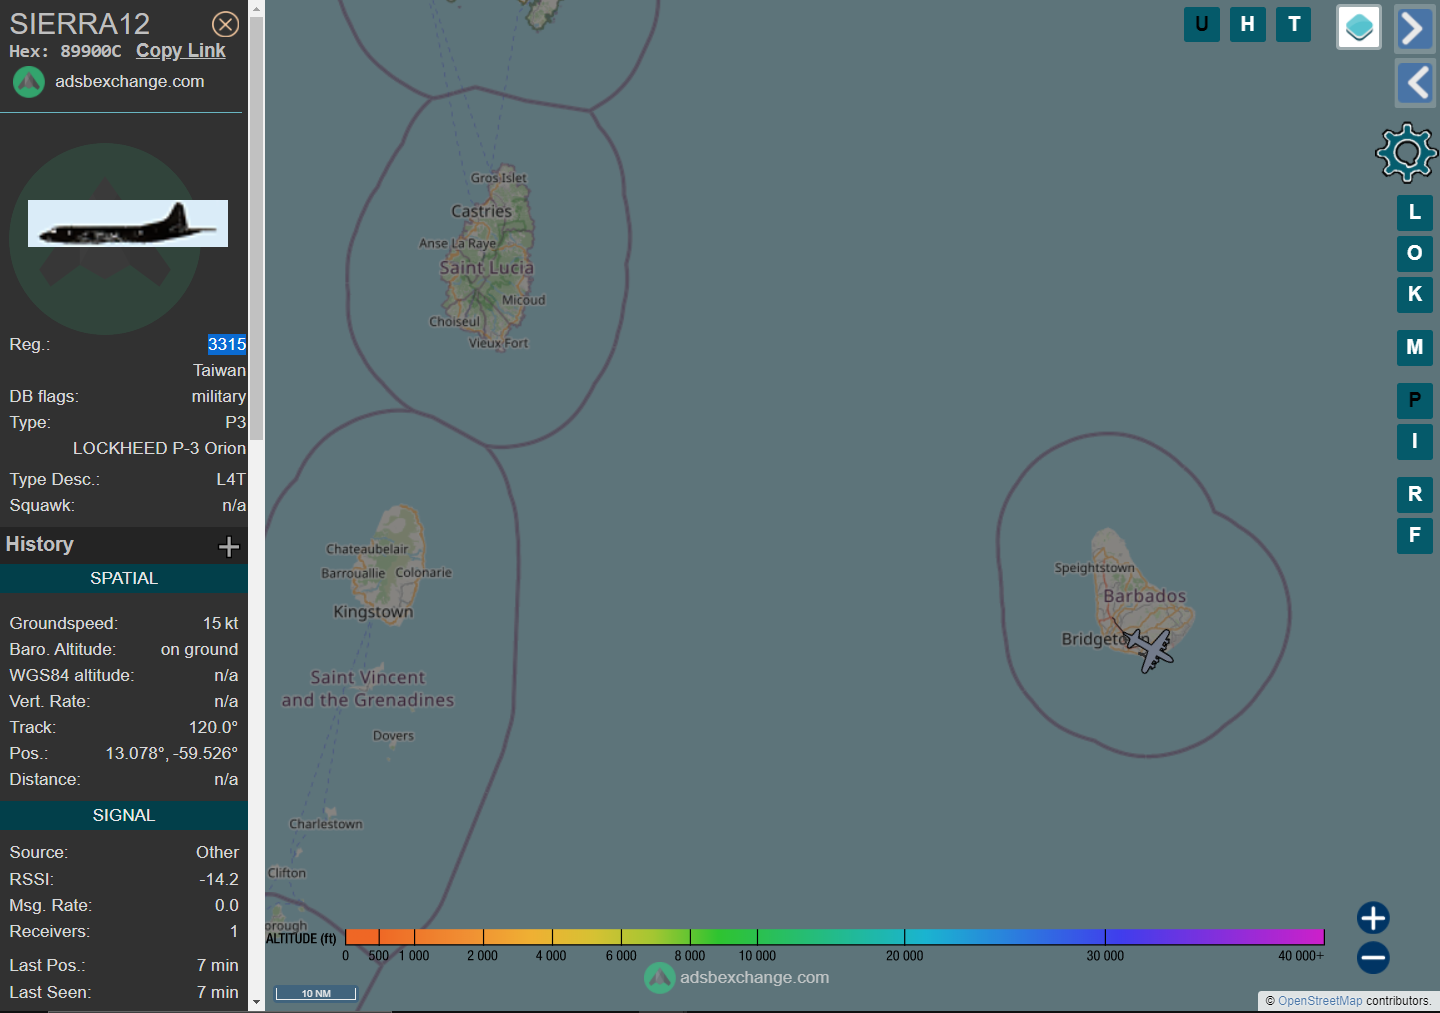Click the Source Other value

point(217,853)
